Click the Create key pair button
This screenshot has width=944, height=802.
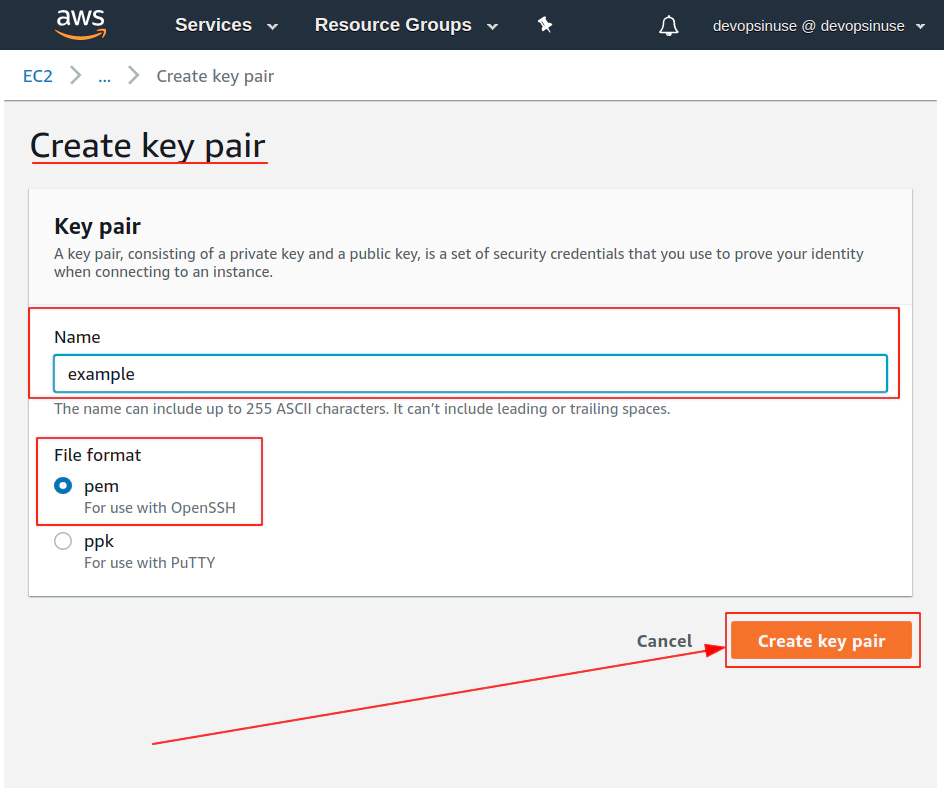(821, 640)
